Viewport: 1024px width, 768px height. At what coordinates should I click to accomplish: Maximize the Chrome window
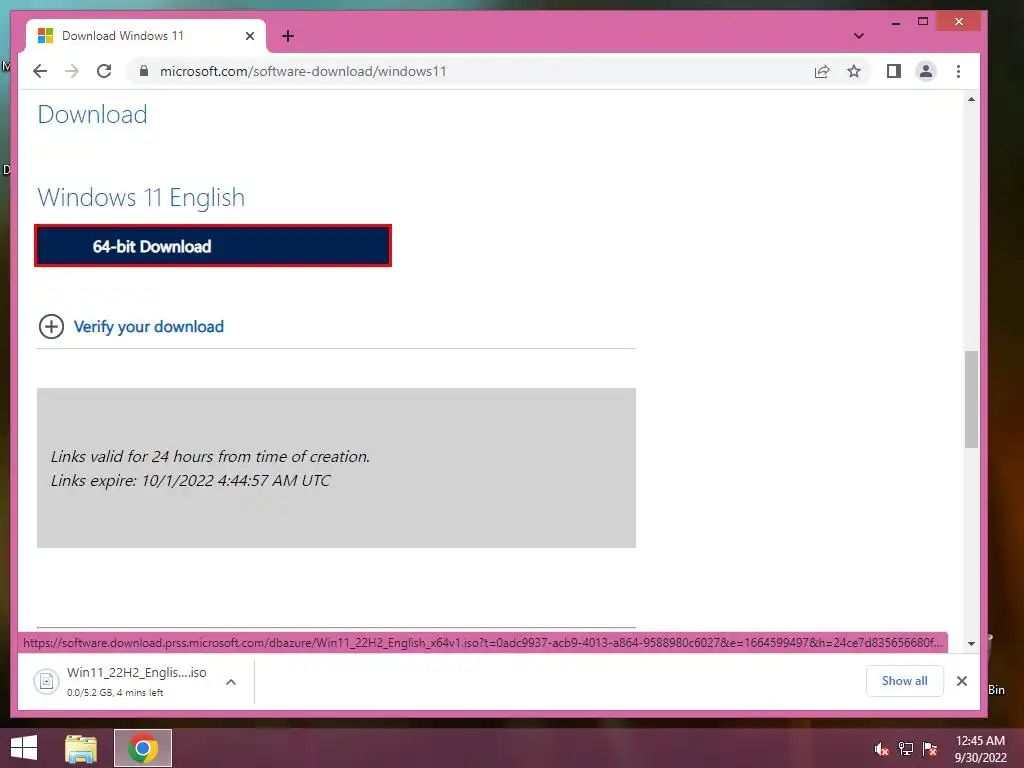coord(923,22)
